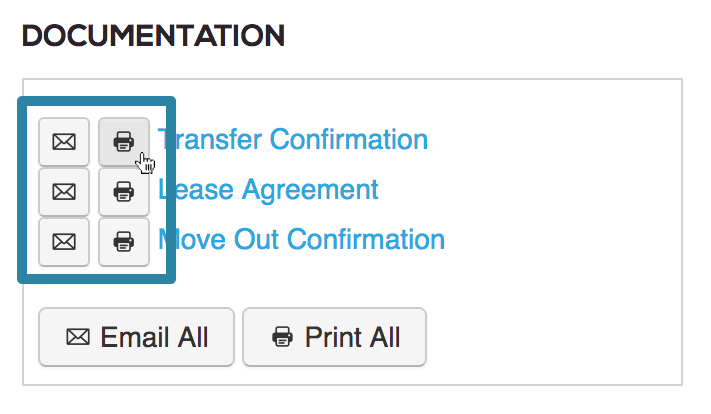Email the Transfer Confirmation document via envelope icon
Screen dimensions: 711x414
[64, 142]
